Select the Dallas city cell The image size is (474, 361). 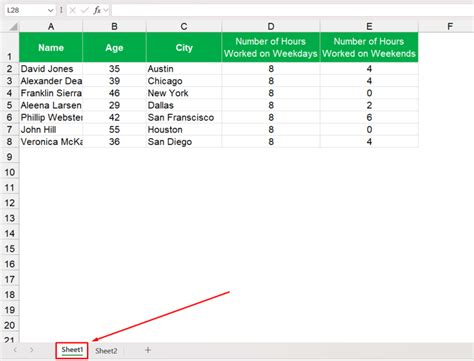click(184, 105)
